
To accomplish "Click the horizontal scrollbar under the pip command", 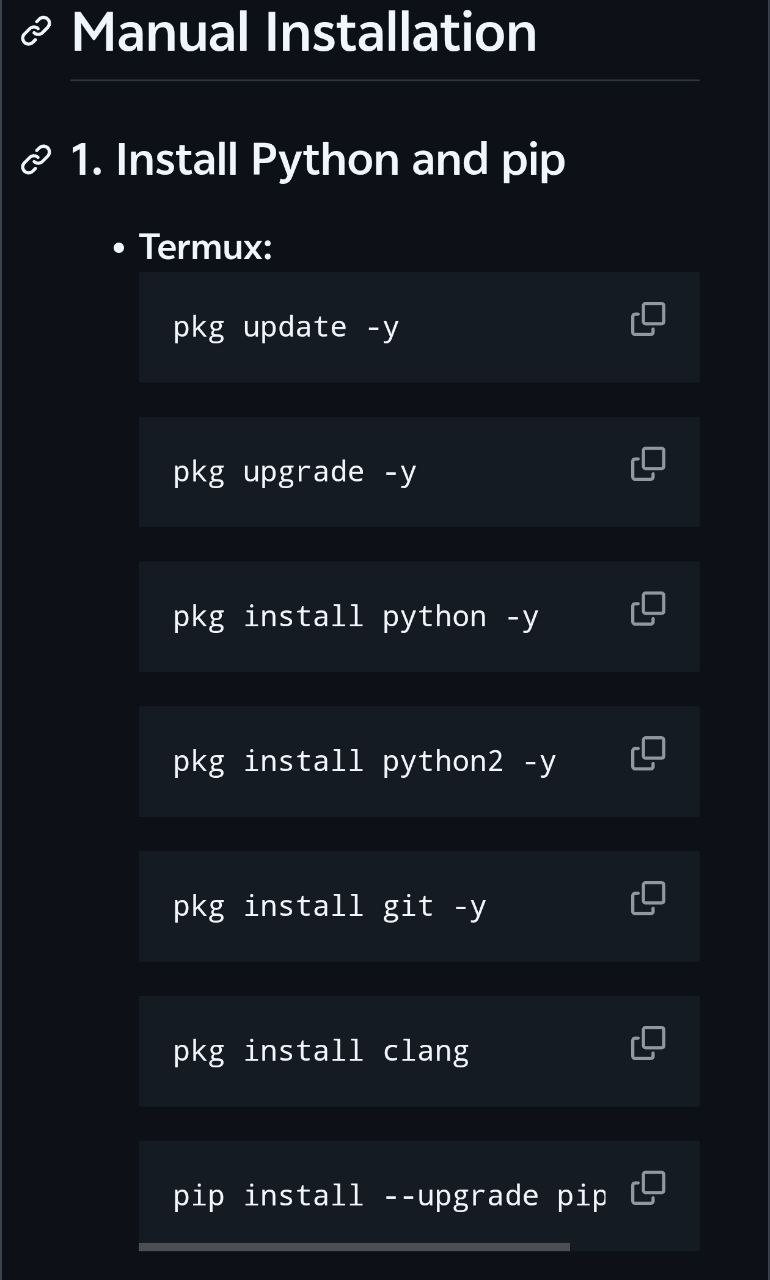I will click(x=354, y=1247).
